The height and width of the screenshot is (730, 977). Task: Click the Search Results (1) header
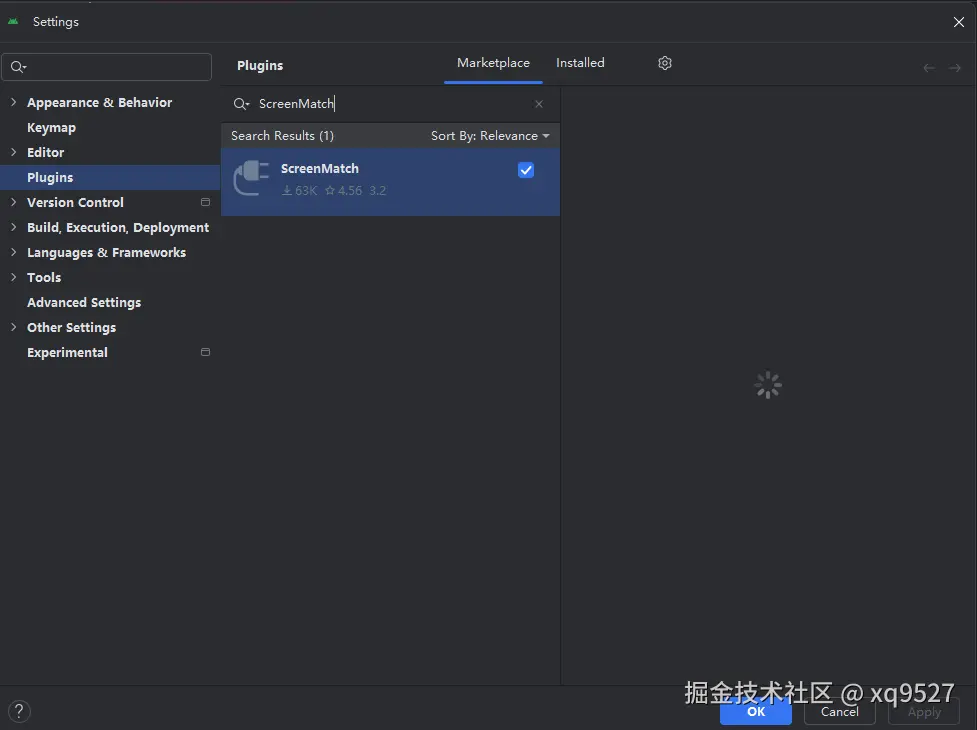click(282, 136)
